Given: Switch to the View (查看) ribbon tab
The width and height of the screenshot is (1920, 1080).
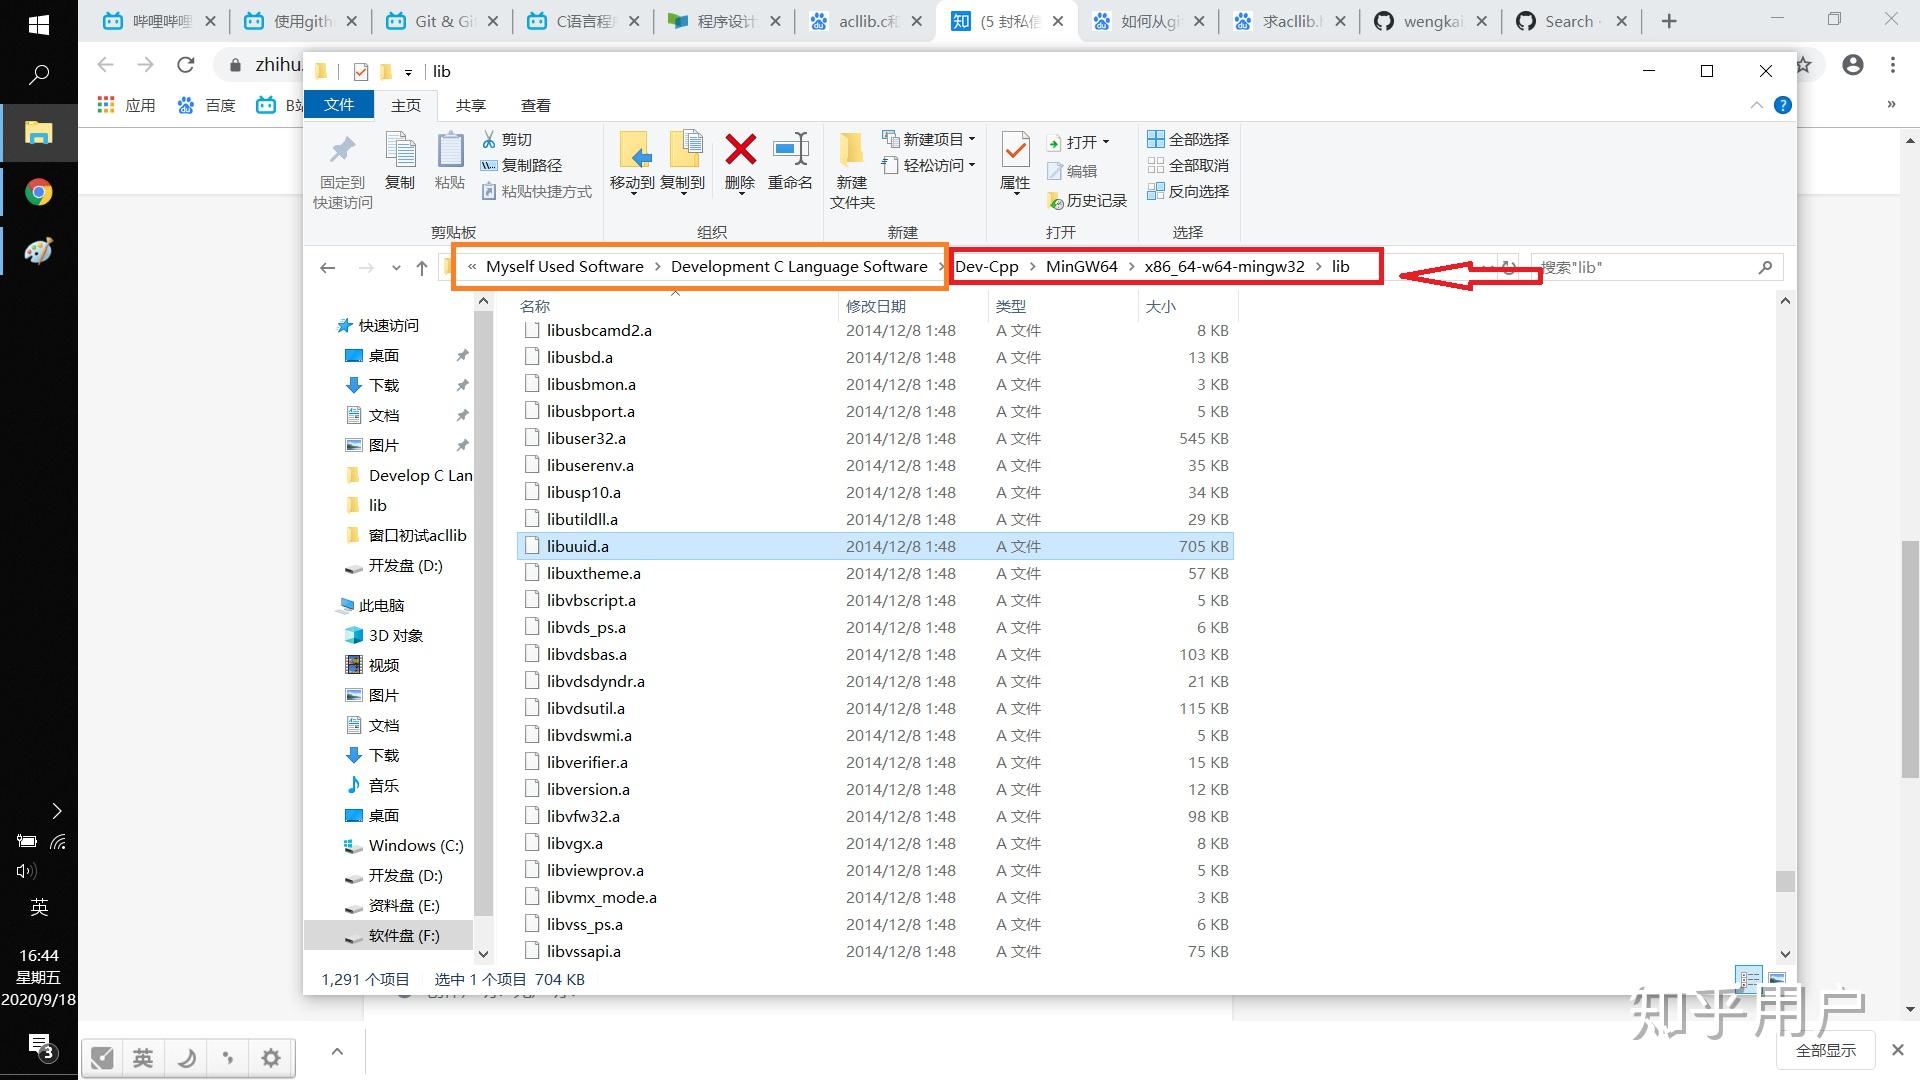Looking at the screenshot, I should [x=535, y=105].
